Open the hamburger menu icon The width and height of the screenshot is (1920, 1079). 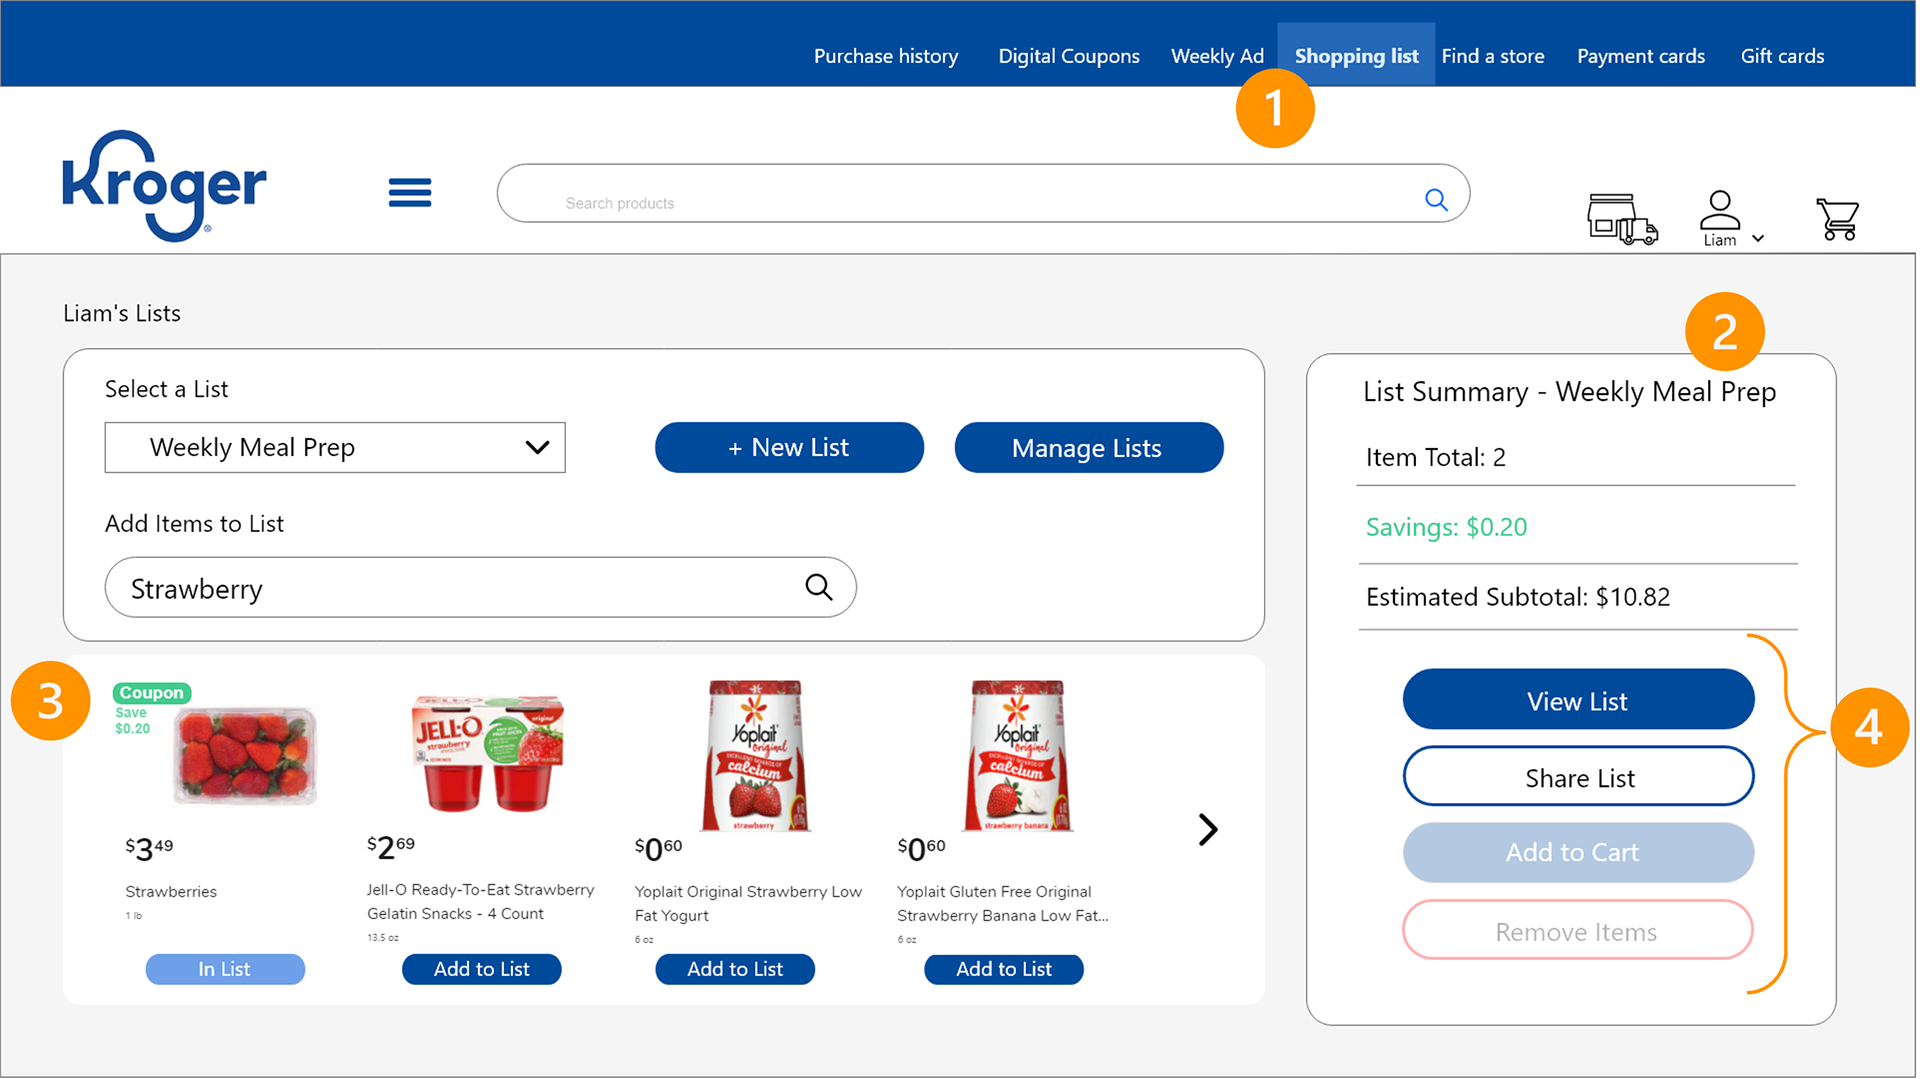tap(410, 192)
